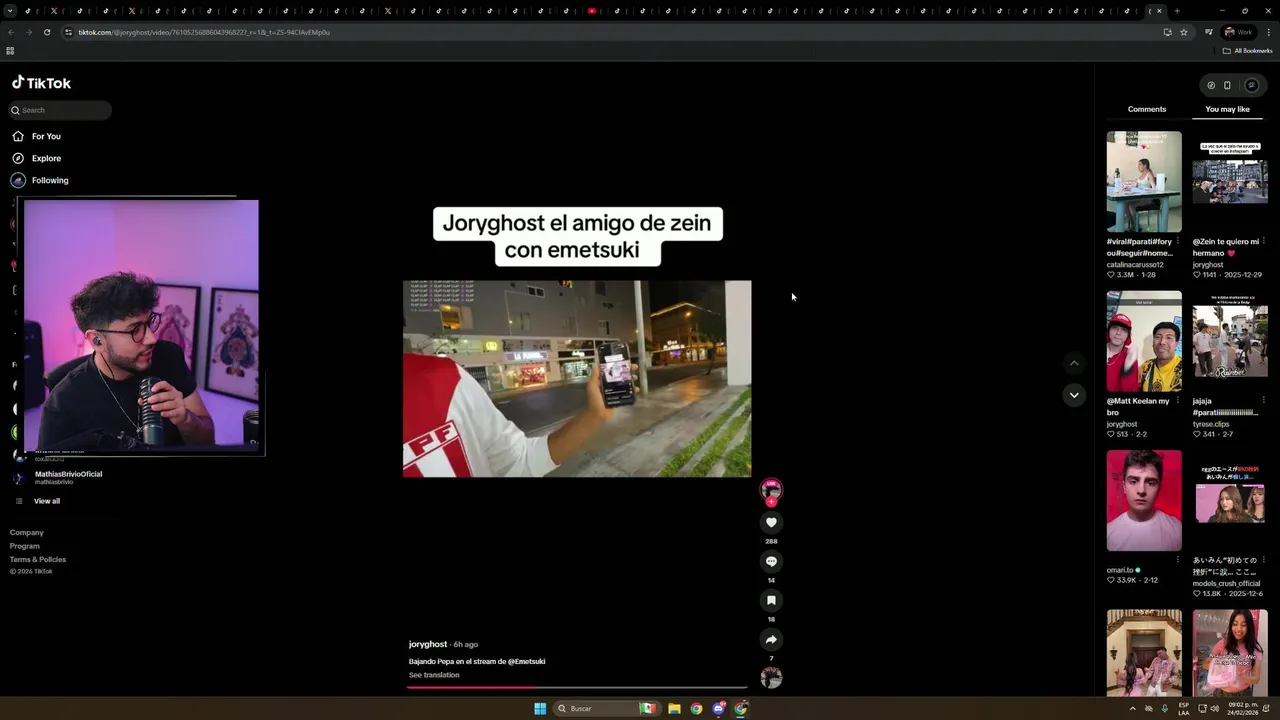Open the Program footer link
This screenshot has height=720, width=1280.
click(x=25, y=546)
